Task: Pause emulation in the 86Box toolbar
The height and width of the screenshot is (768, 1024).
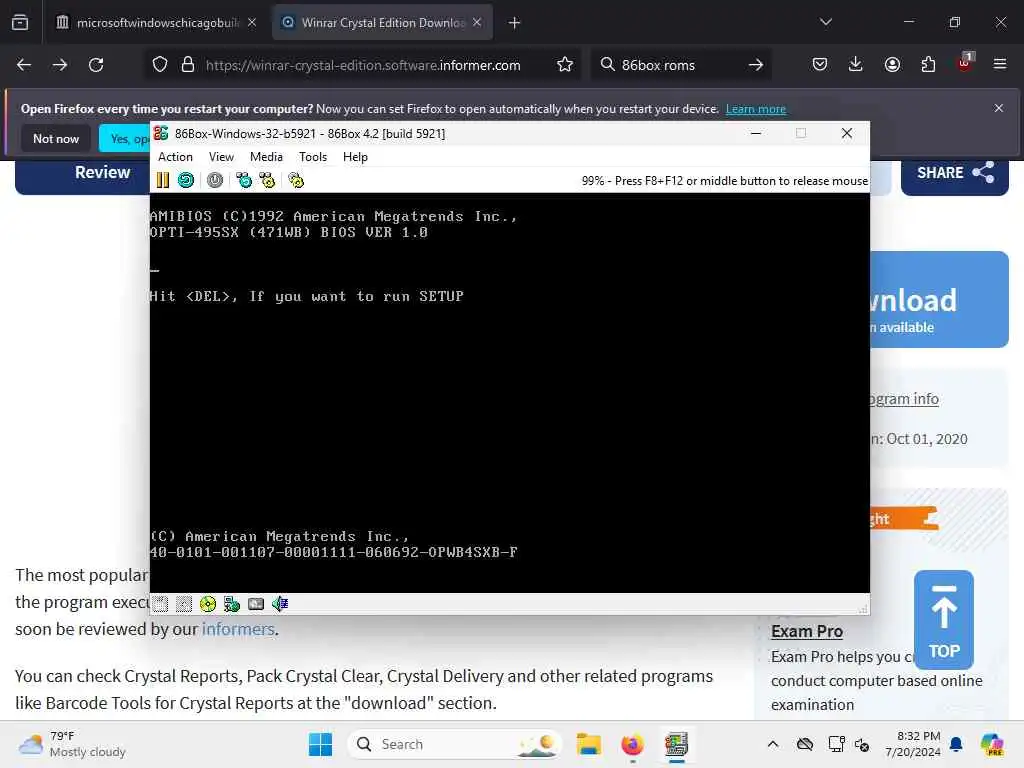Action: (163, 180)
